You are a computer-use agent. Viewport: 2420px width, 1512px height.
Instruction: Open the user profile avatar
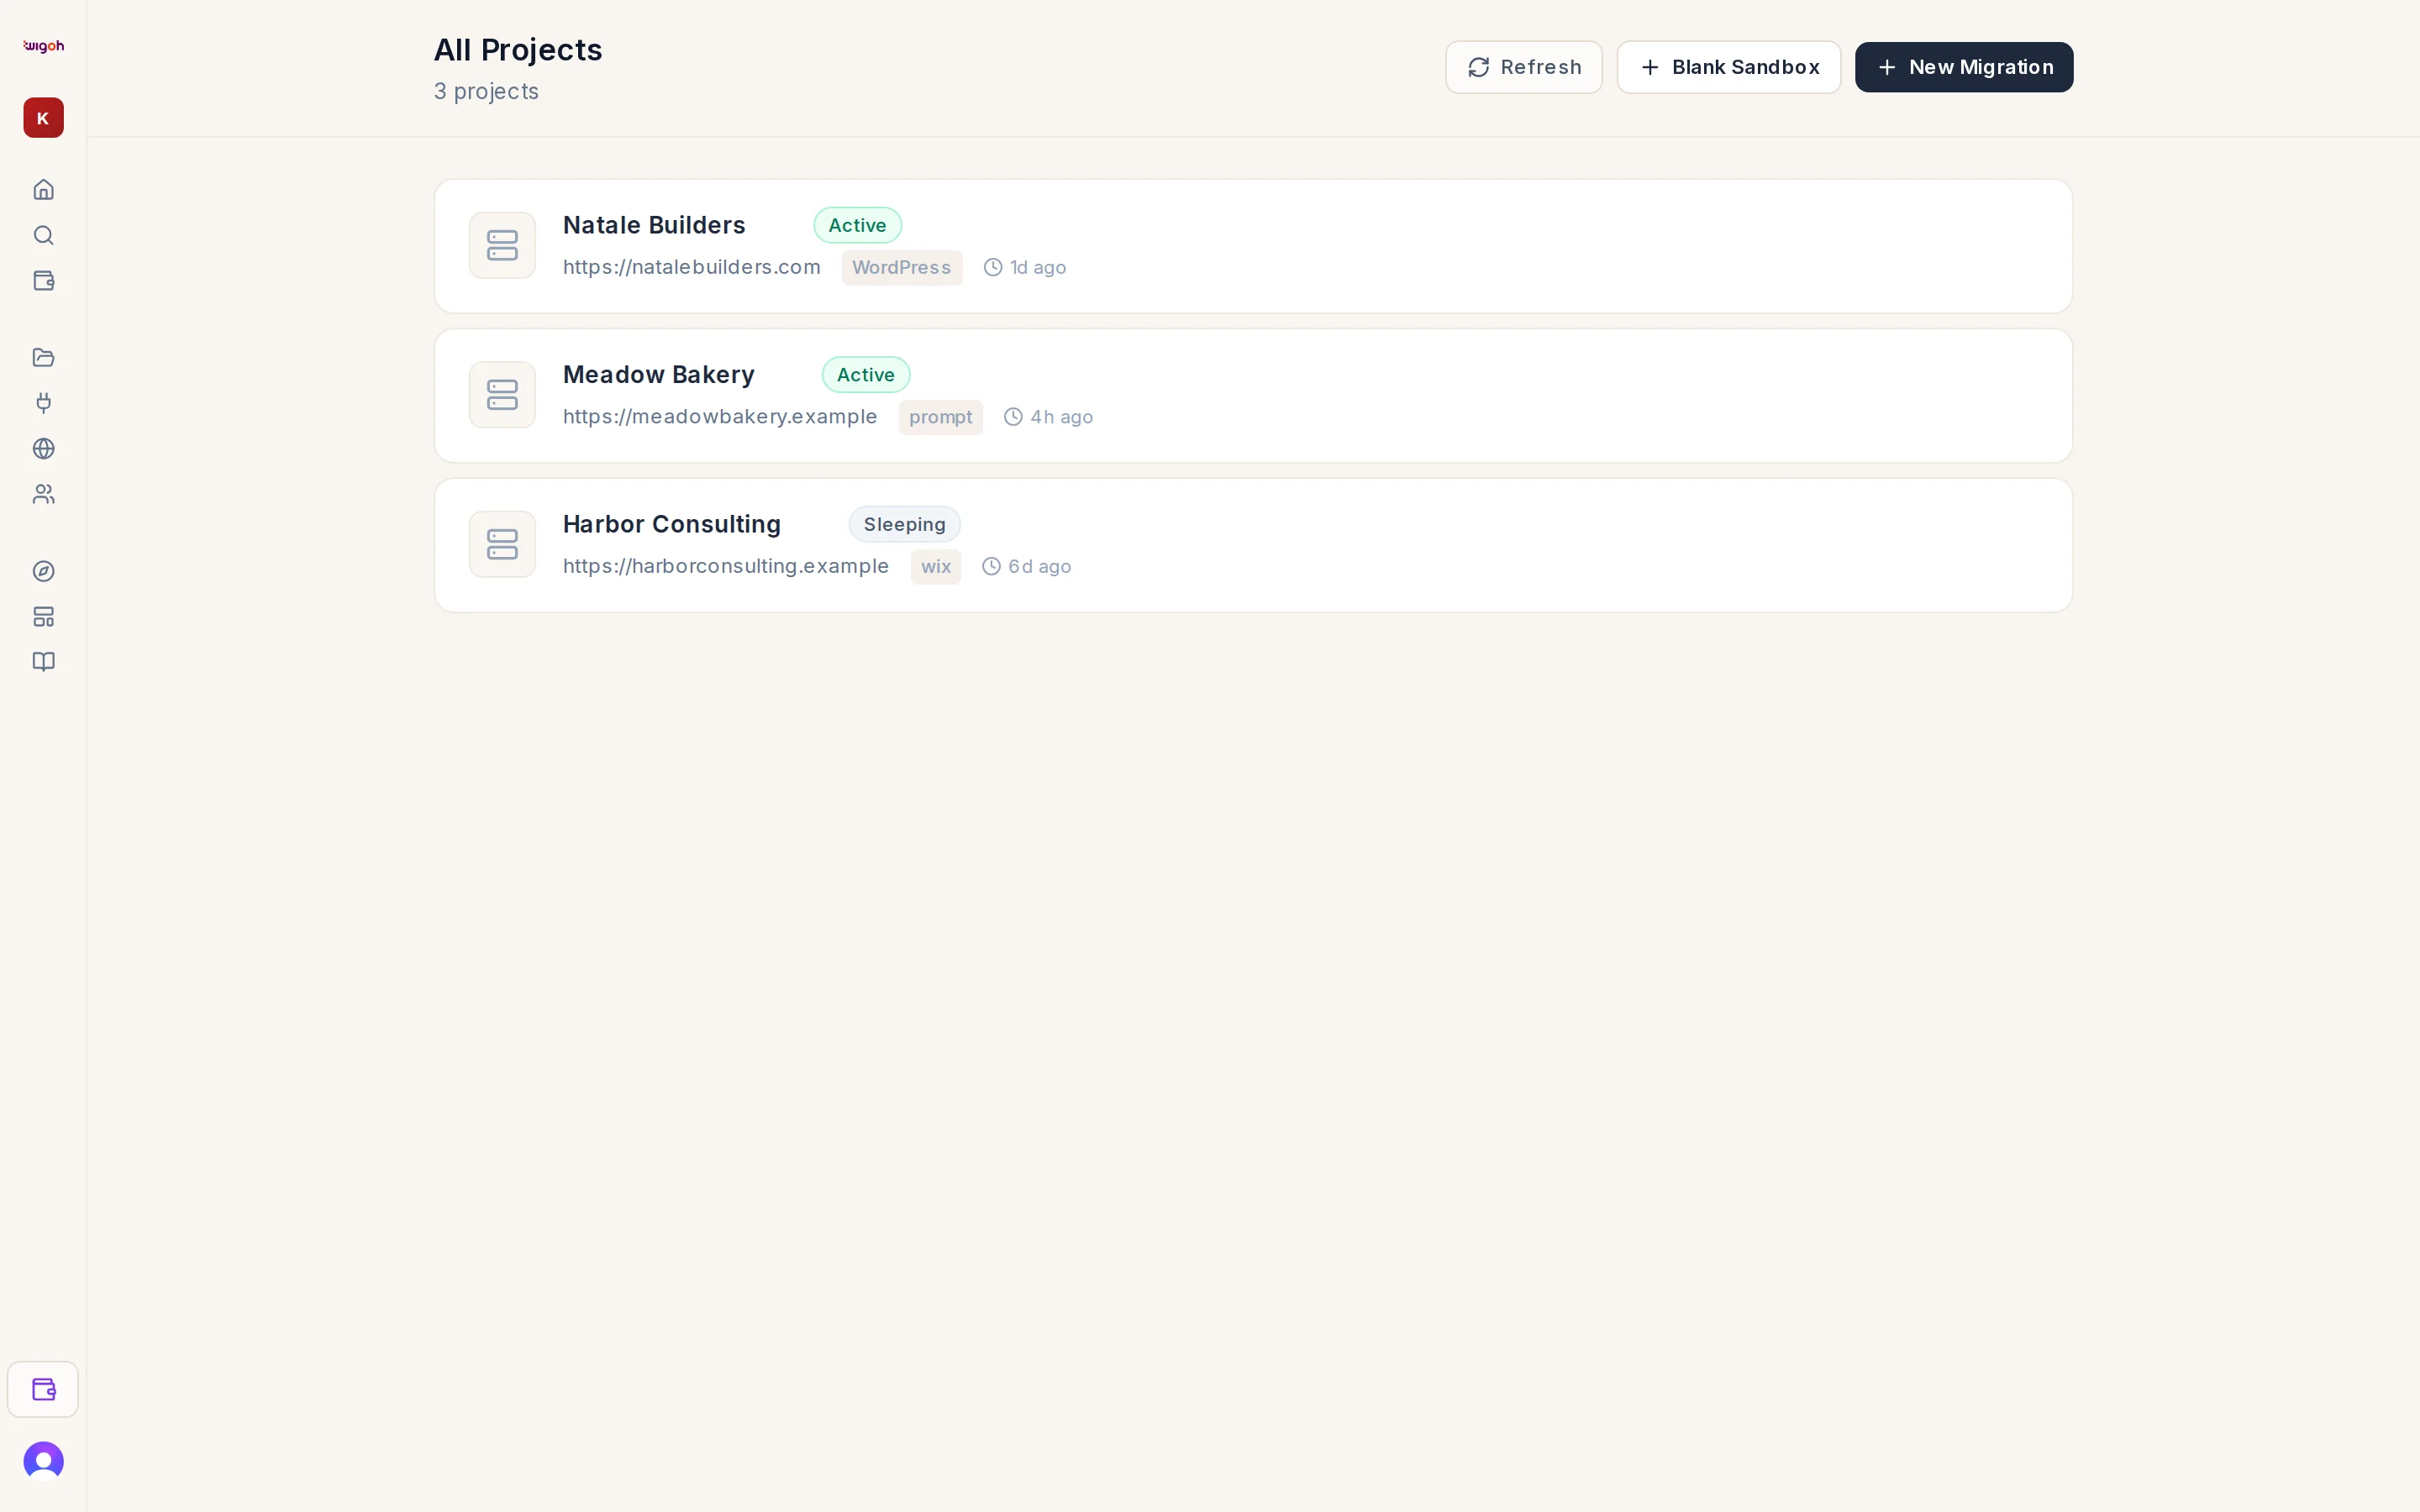click(x=43, y=1461)
